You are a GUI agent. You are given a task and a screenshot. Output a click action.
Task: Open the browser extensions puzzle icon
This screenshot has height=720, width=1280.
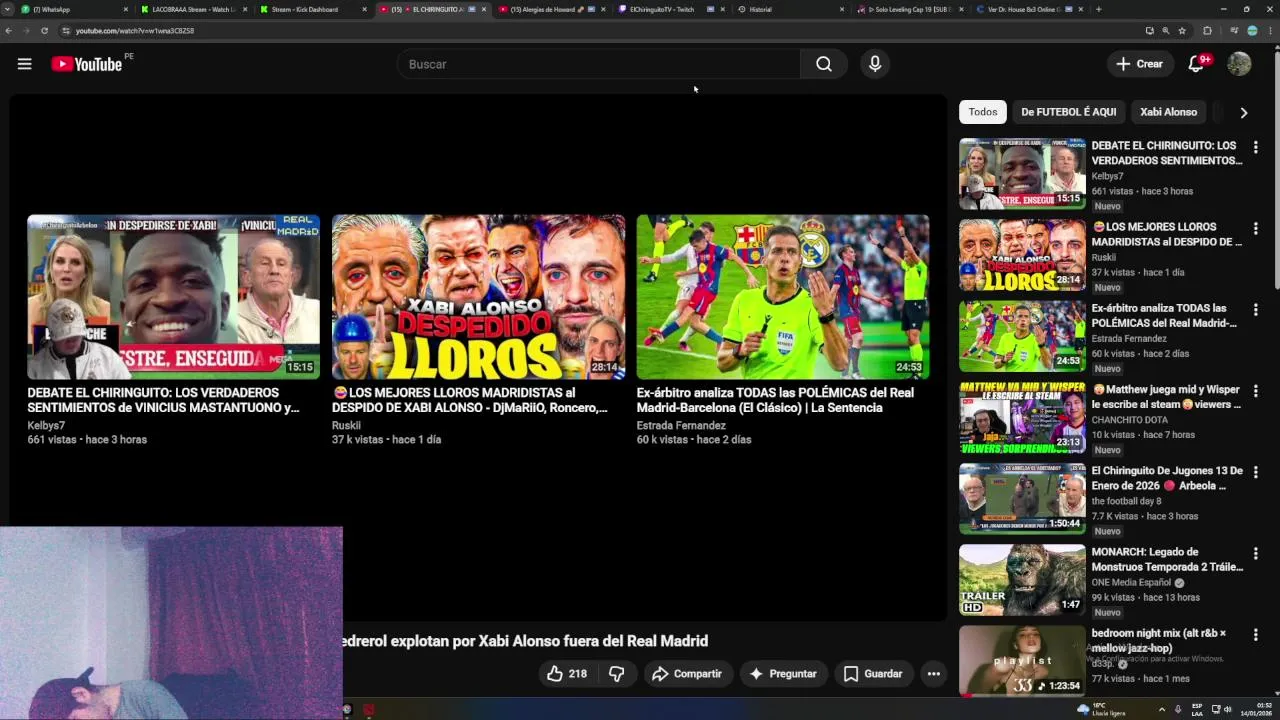click(1207, 31)
